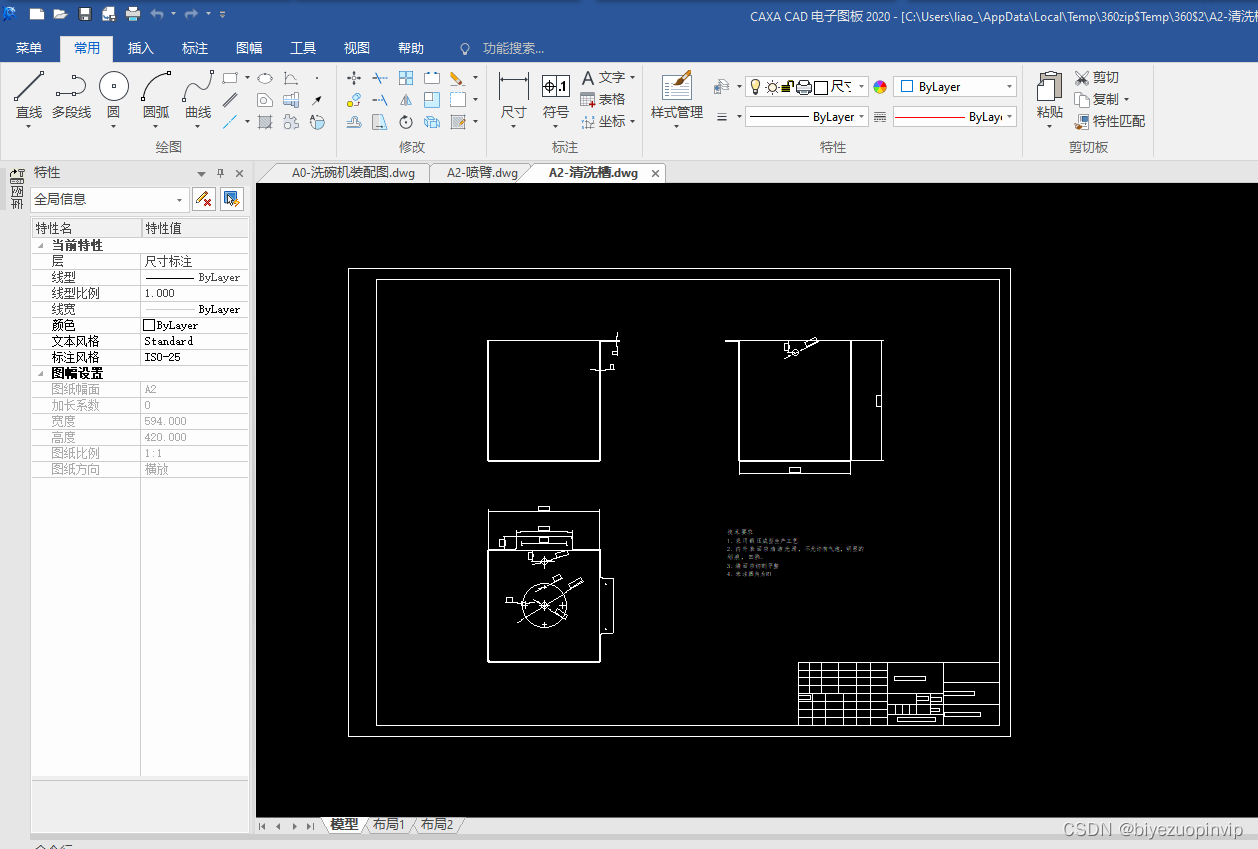The width and height of the screenshot is (1258, 849).
Task: Switch to the 图幅 ribbon tab
Action: pyautogui.click(x=249, y=48)
